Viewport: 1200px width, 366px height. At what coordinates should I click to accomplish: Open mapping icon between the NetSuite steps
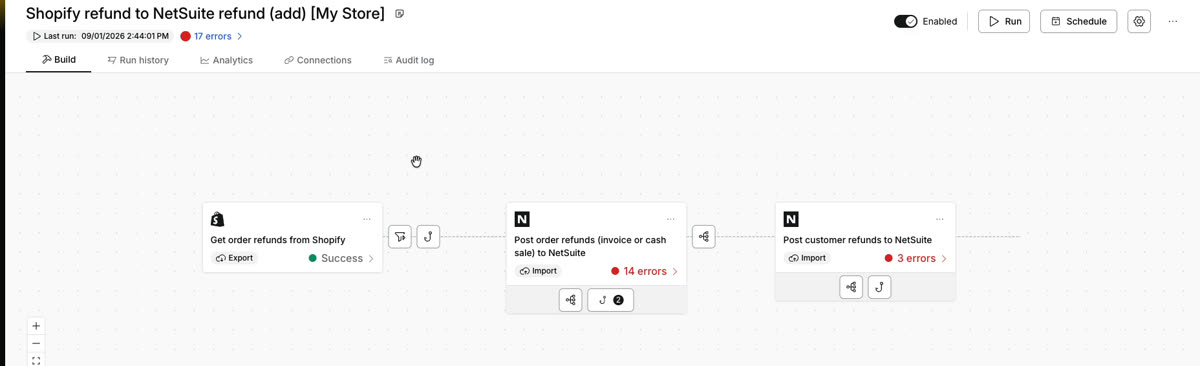[704, 237]
